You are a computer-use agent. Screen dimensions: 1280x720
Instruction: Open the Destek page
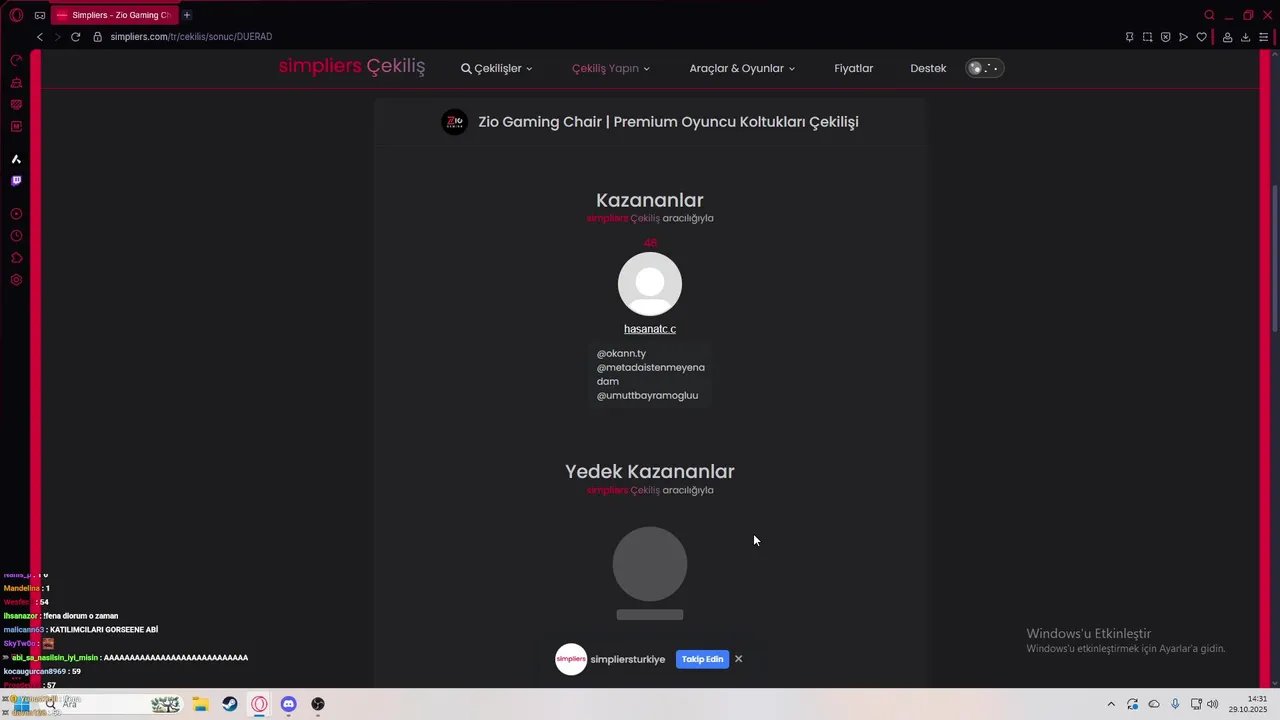928,68
